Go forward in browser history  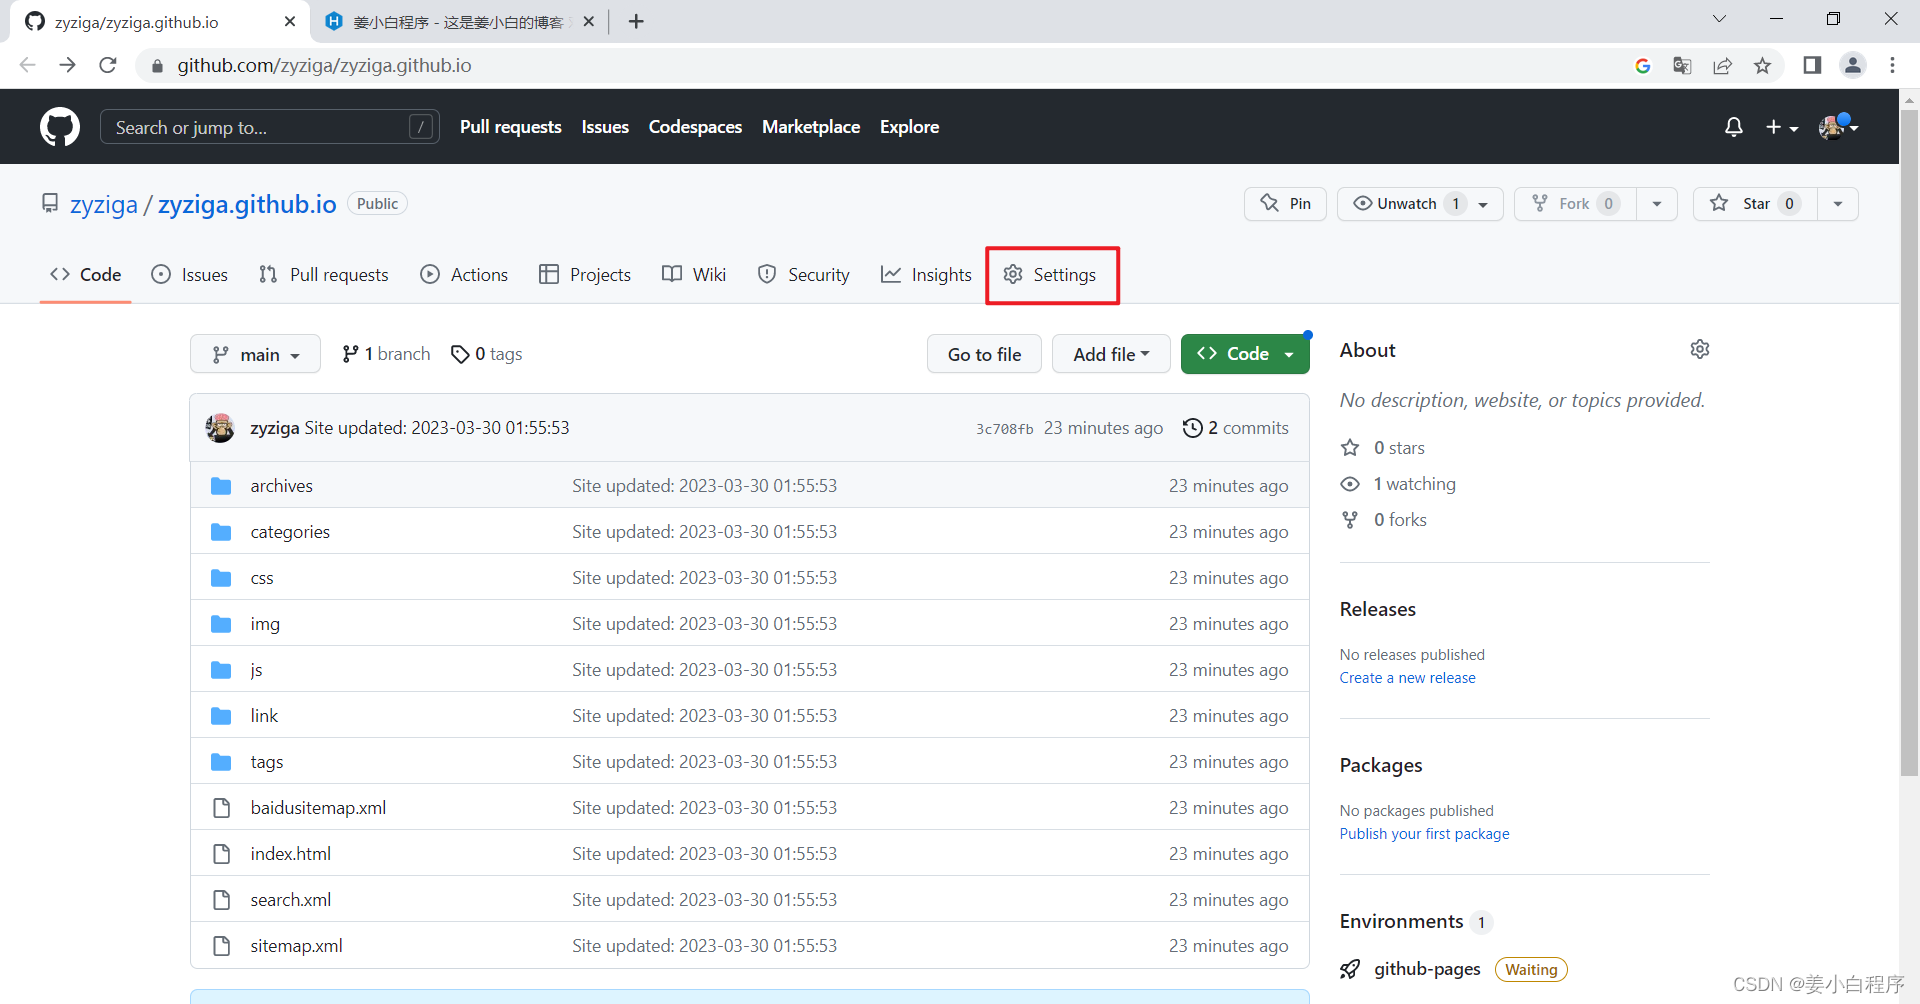point(67,65)
